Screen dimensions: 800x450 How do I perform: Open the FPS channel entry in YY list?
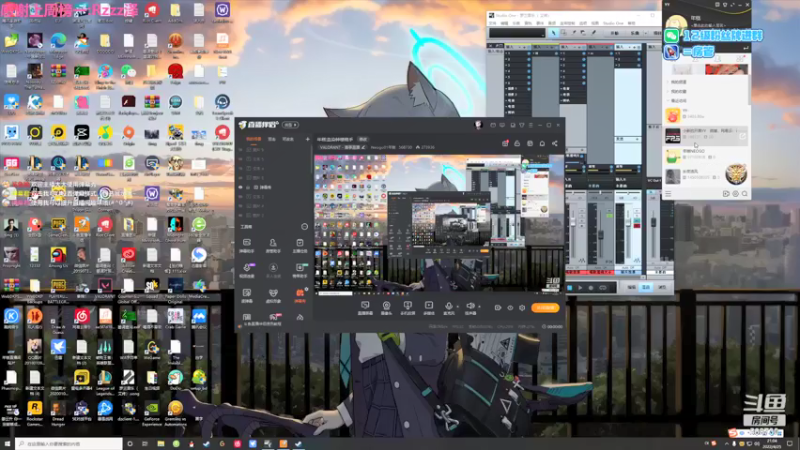pyautogui.click(x=706, y=135)
